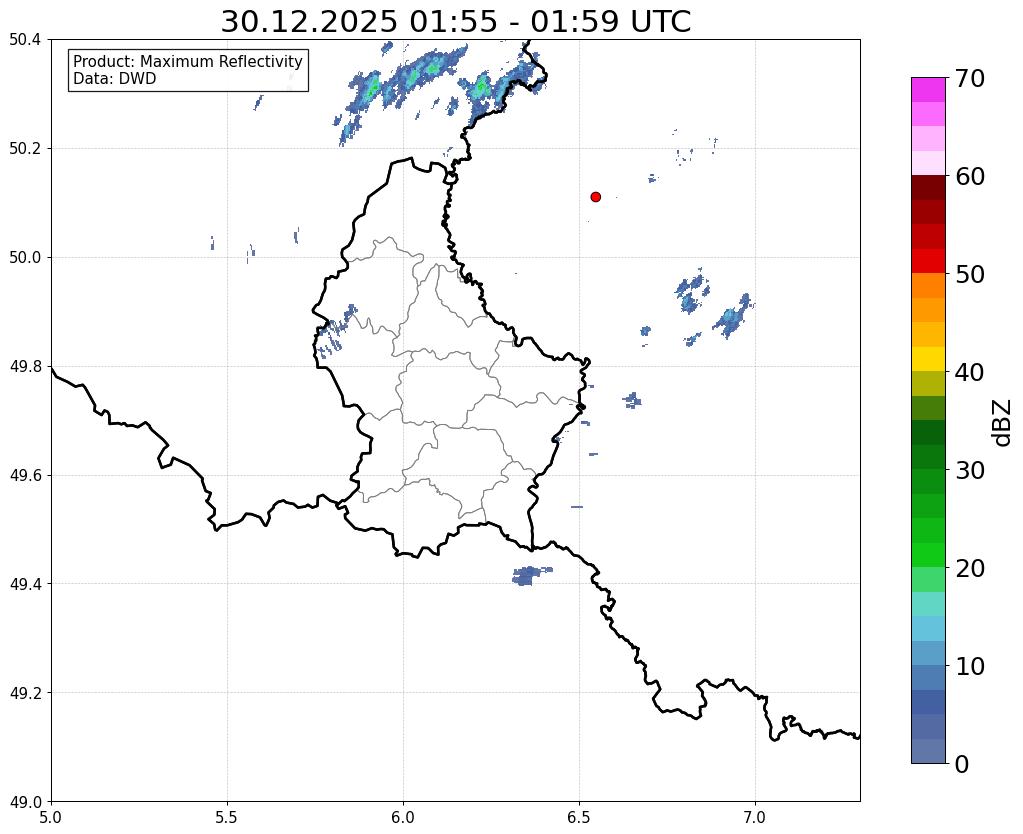The image size is (1023, 834).
Task: Click the radar echo patch south of Luxembourg border
Action: (x=531, y=576)
